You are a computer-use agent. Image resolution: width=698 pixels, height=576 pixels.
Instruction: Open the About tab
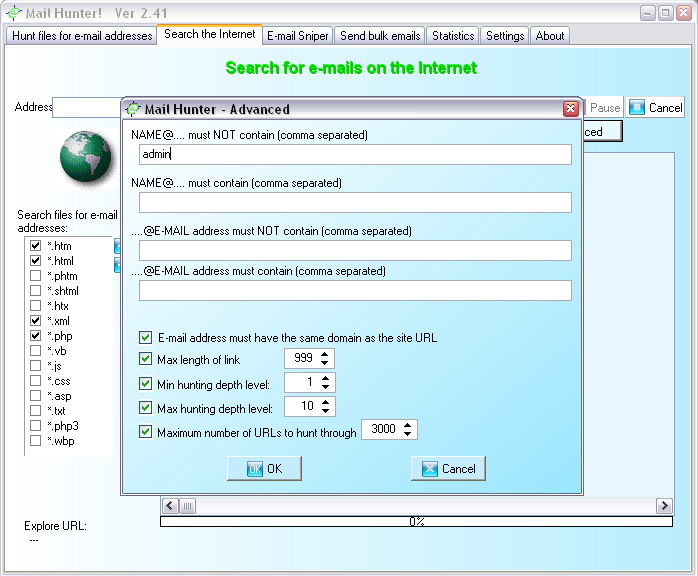[x=550, y=36]
